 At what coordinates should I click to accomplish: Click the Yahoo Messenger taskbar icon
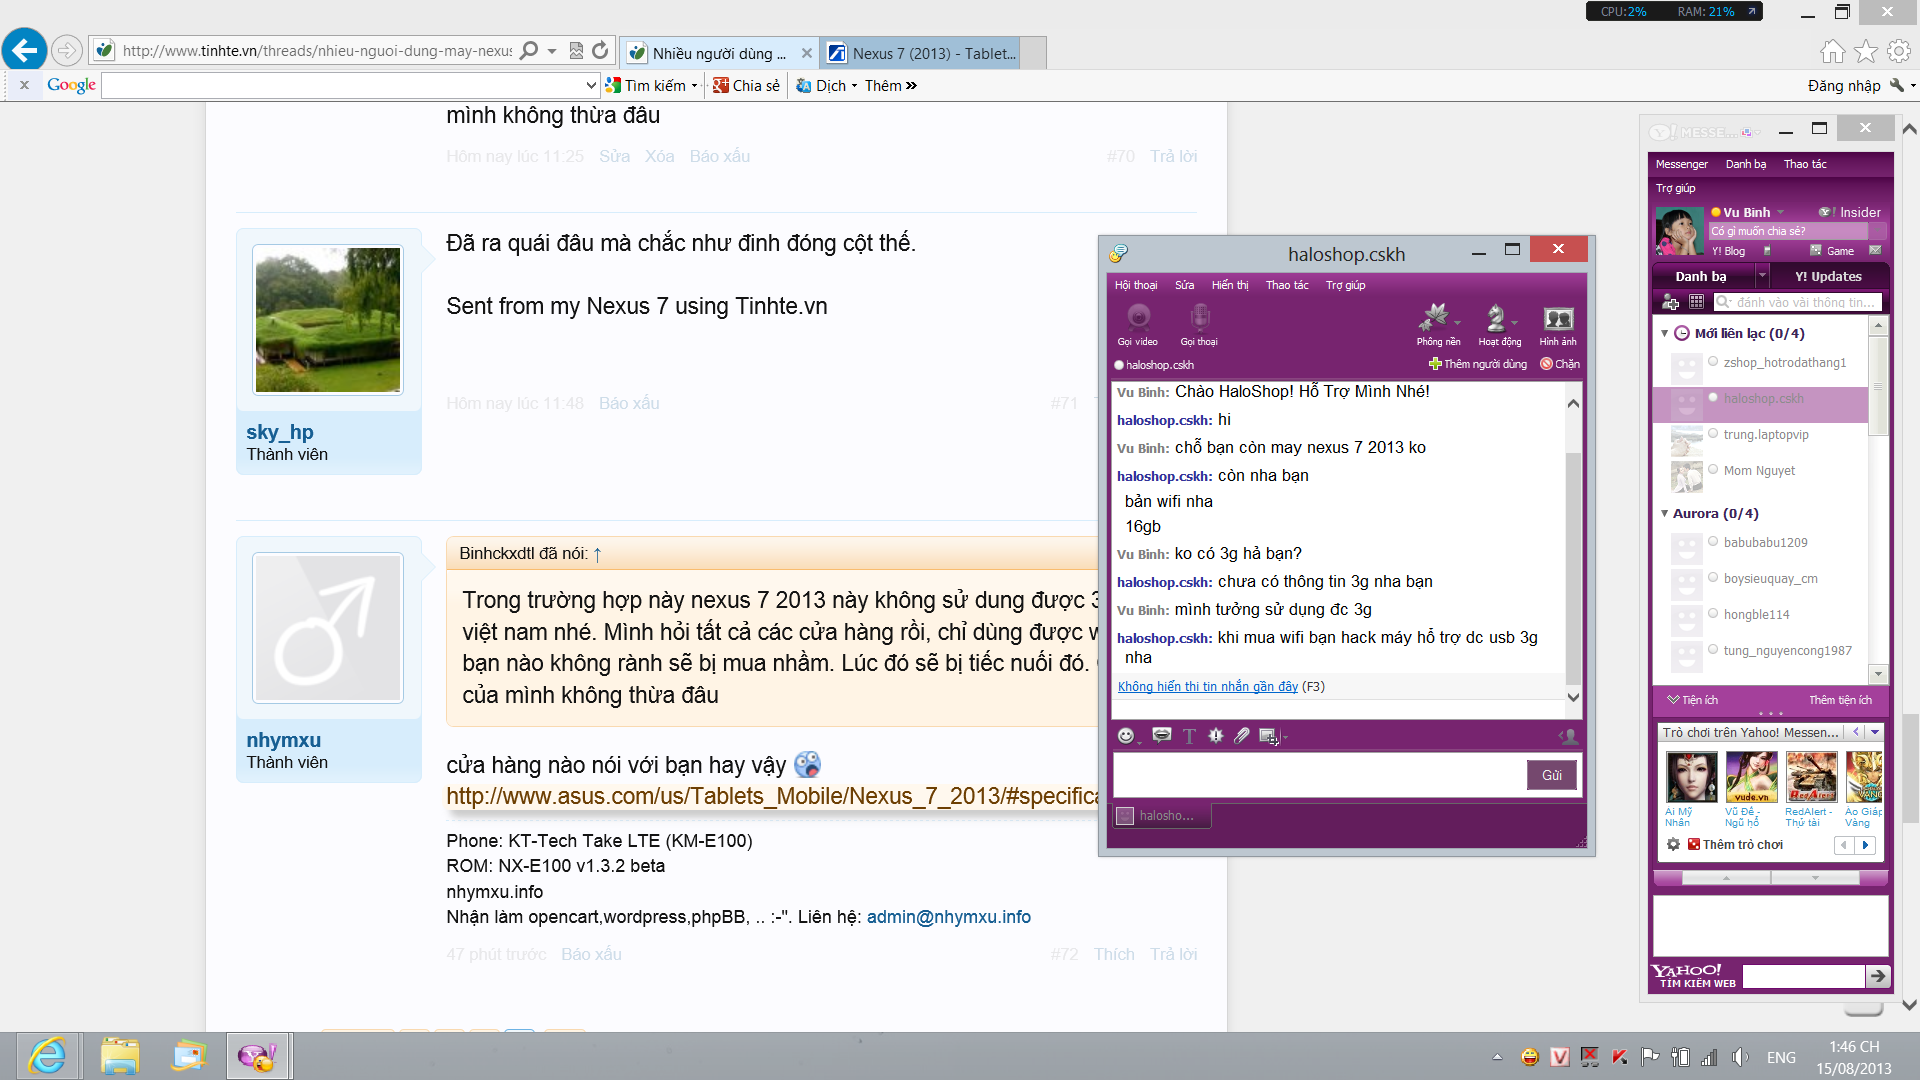257,1056
